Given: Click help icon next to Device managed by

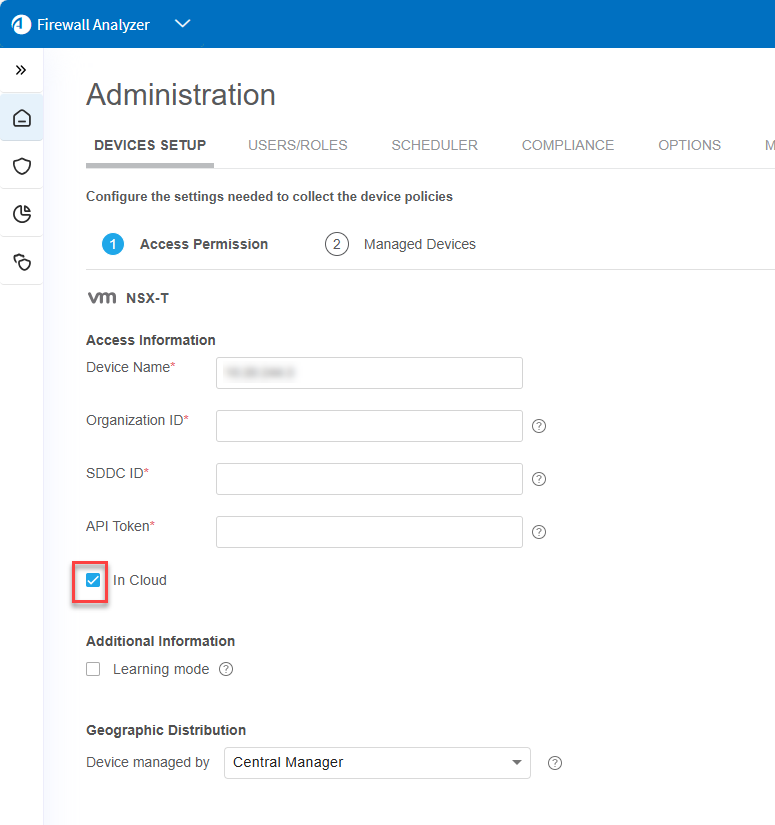Looking at the screenshot, I should [555, 763].
